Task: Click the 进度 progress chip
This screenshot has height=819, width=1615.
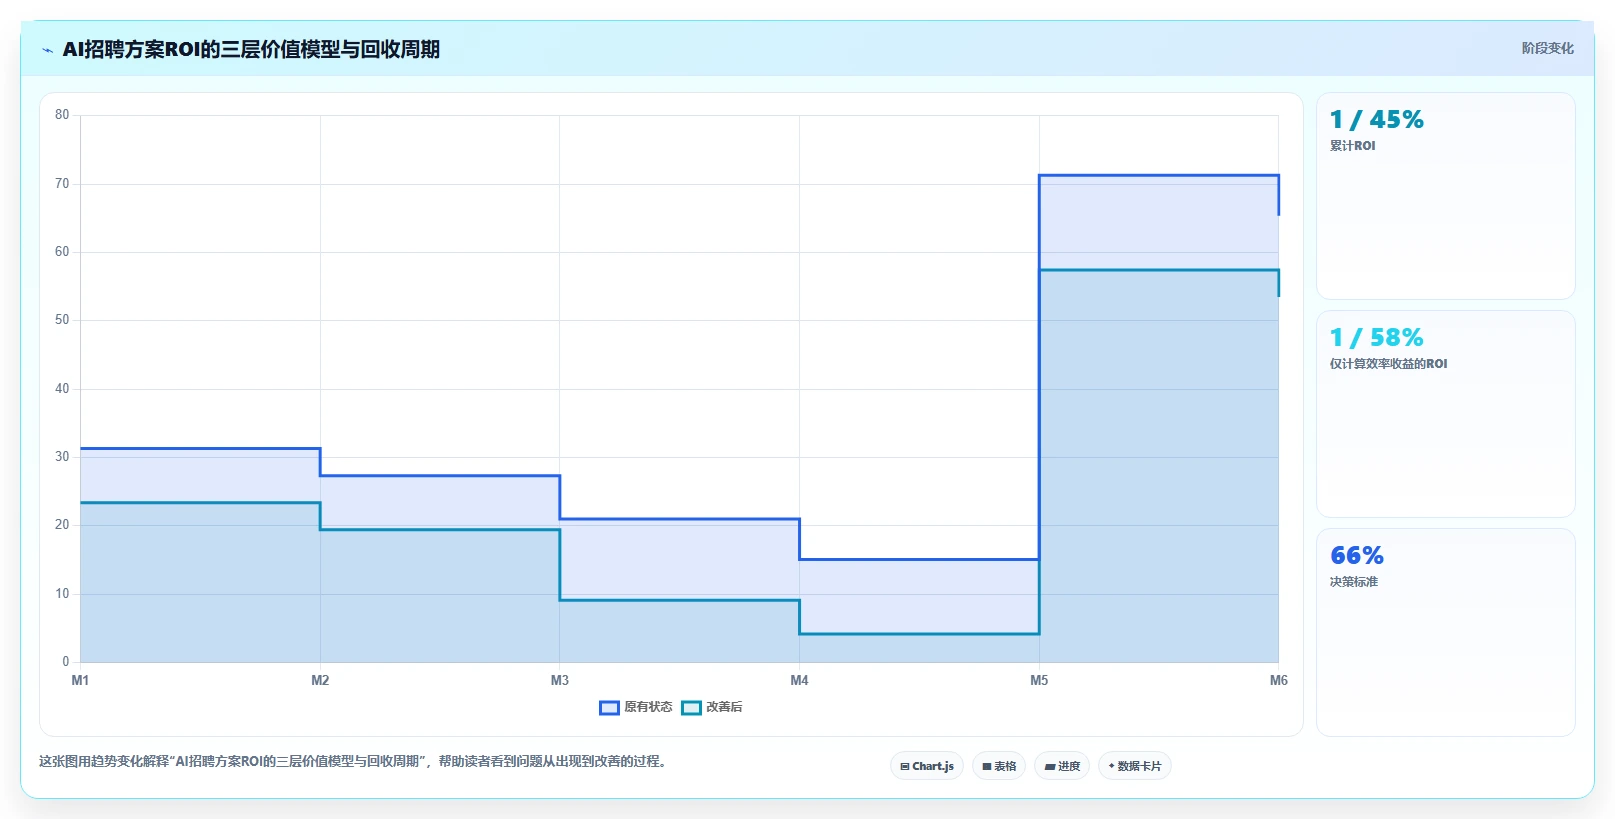Action: [x=1062, y=766]
